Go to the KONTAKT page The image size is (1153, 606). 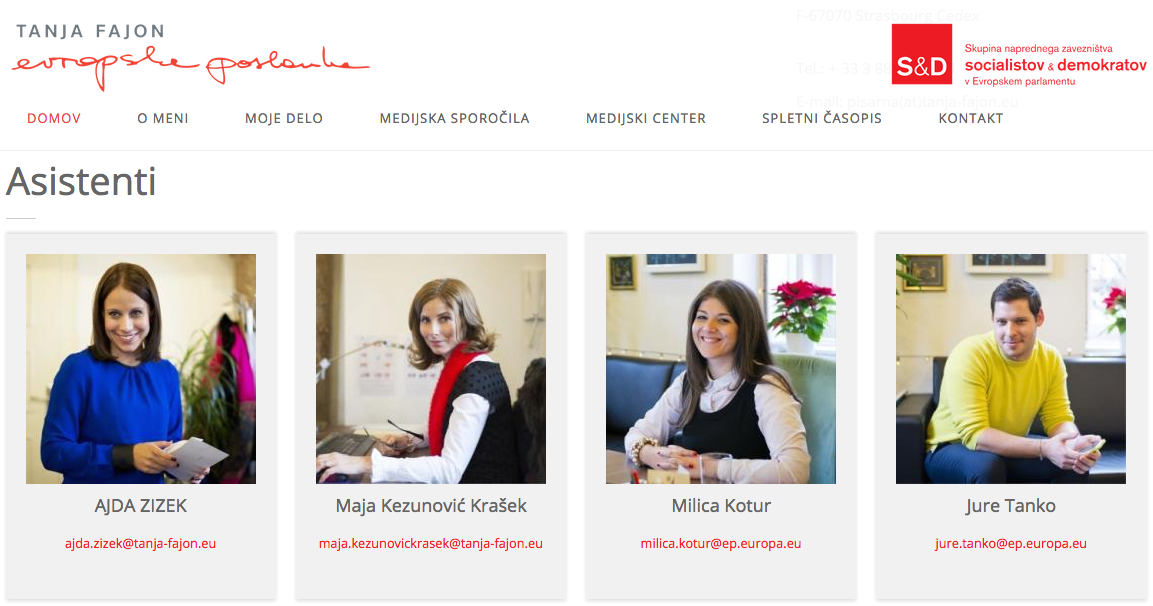point(971,118)
